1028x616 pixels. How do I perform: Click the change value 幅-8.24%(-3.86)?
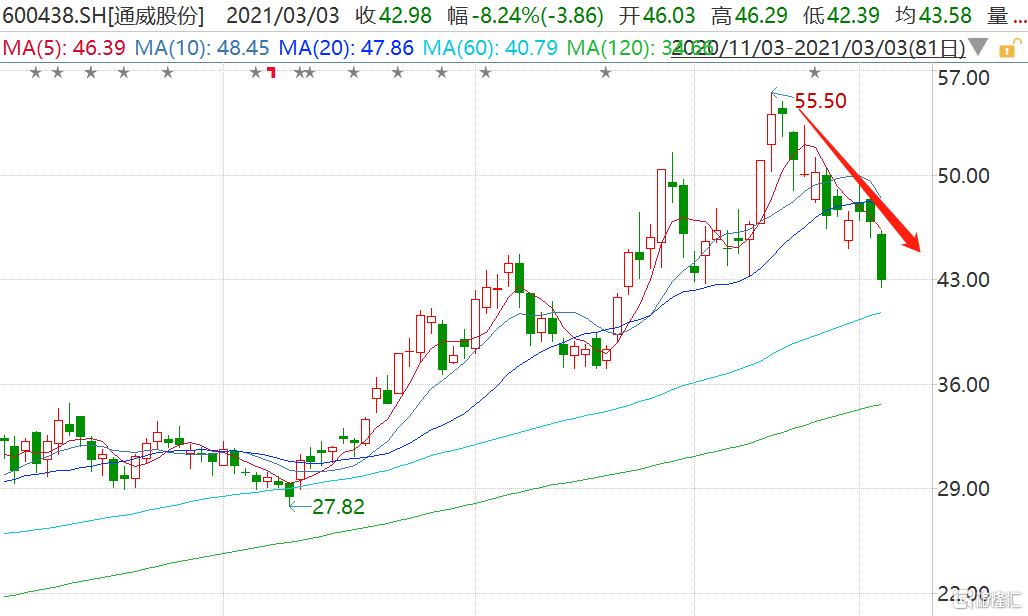526,16
